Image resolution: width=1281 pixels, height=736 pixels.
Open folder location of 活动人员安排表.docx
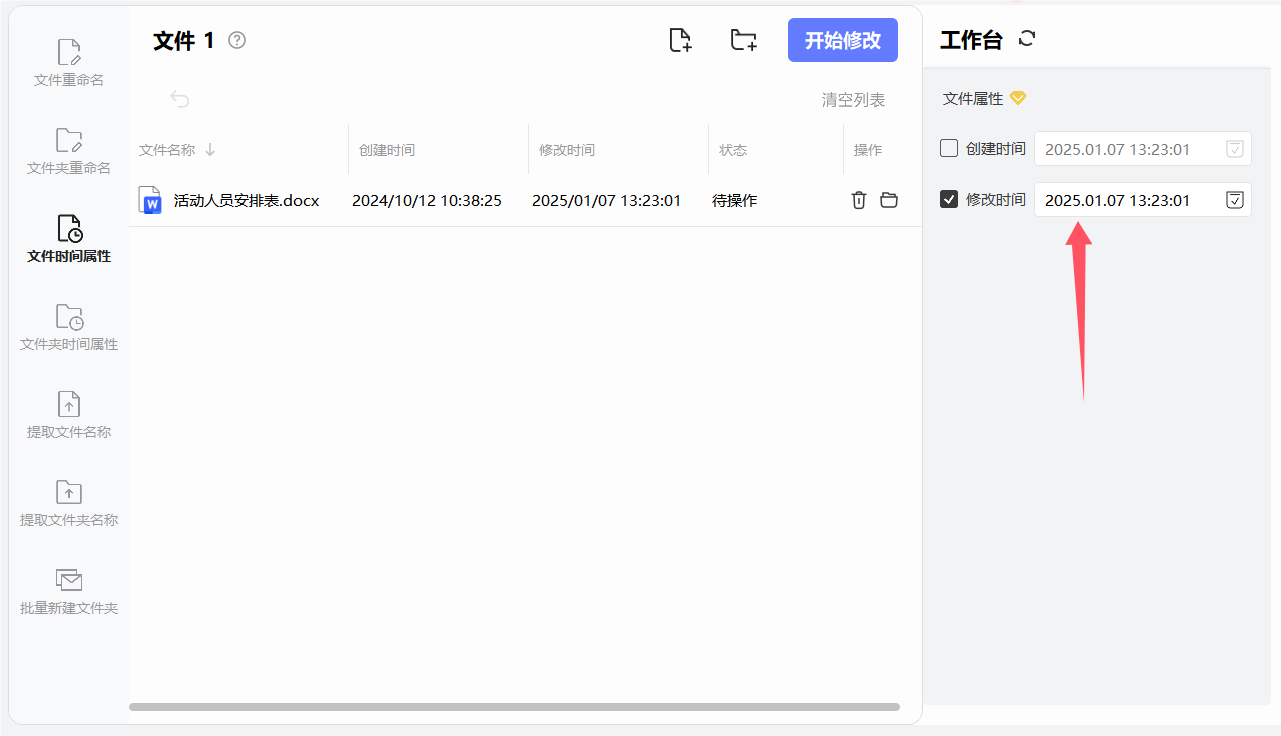[889, 200]
